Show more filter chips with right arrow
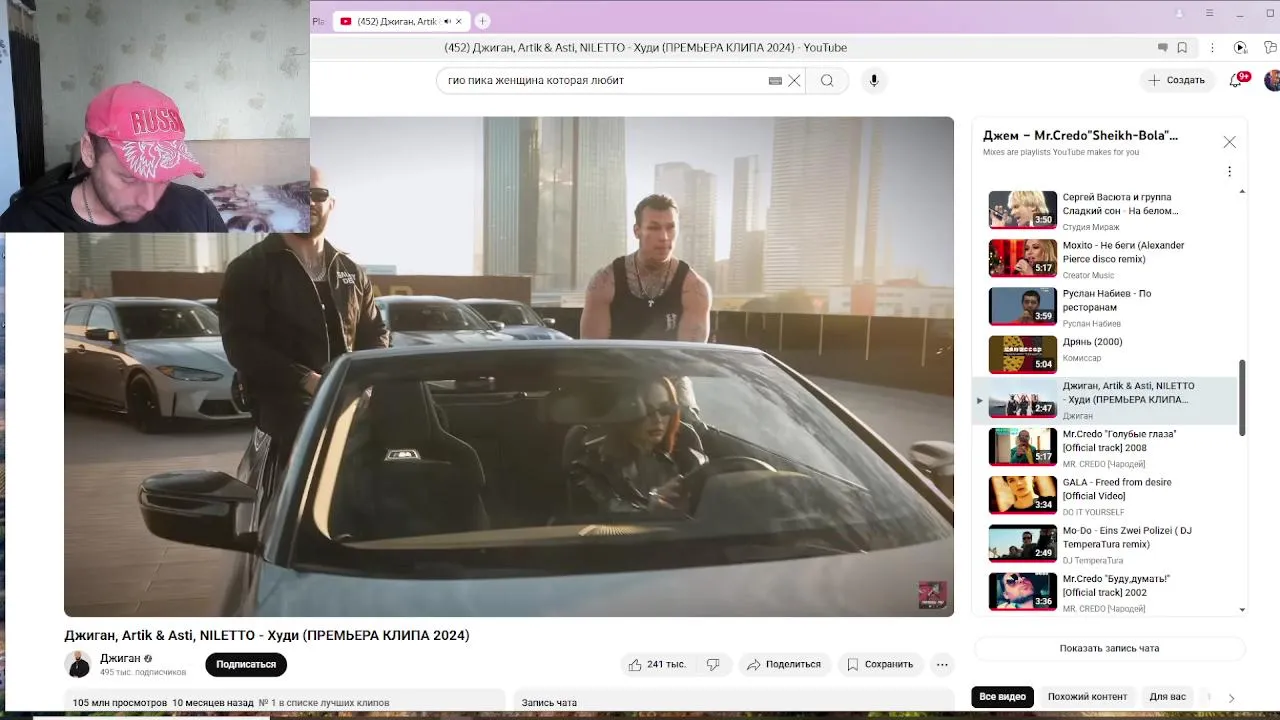This screenshot has height=720, width=1280. click(1231, 697)
